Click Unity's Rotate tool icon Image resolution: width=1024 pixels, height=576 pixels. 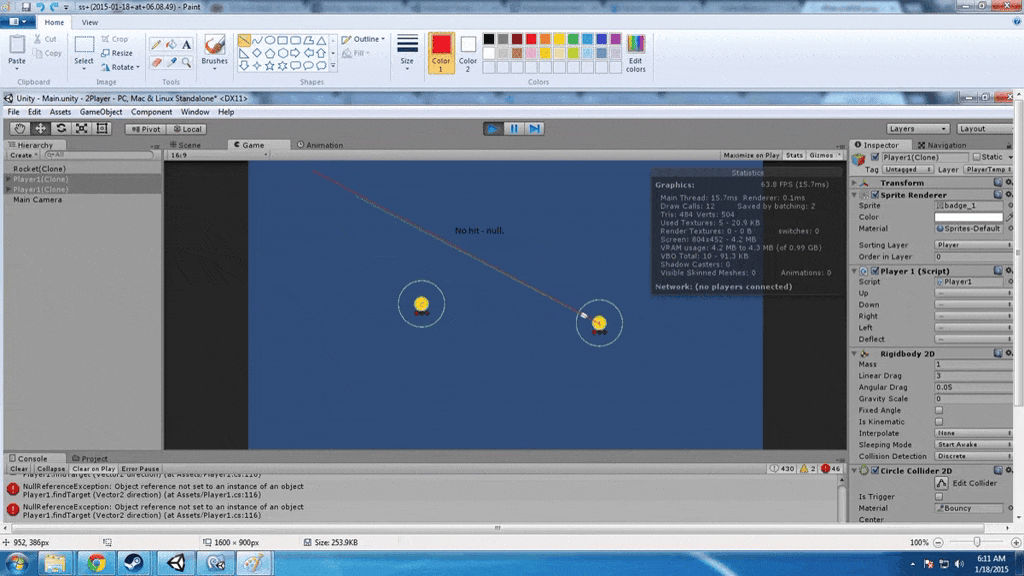point(60,129)
